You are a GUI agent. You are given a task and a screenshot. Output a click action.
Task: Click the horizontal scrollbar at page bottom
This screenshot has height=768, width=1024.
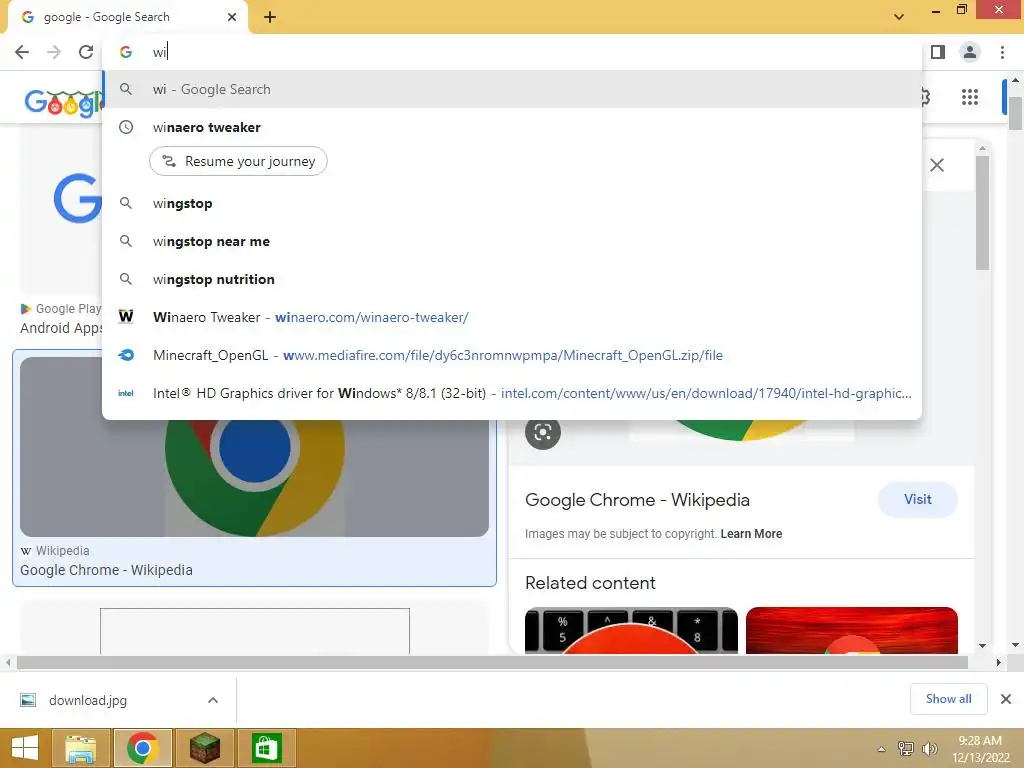point(492,662)
